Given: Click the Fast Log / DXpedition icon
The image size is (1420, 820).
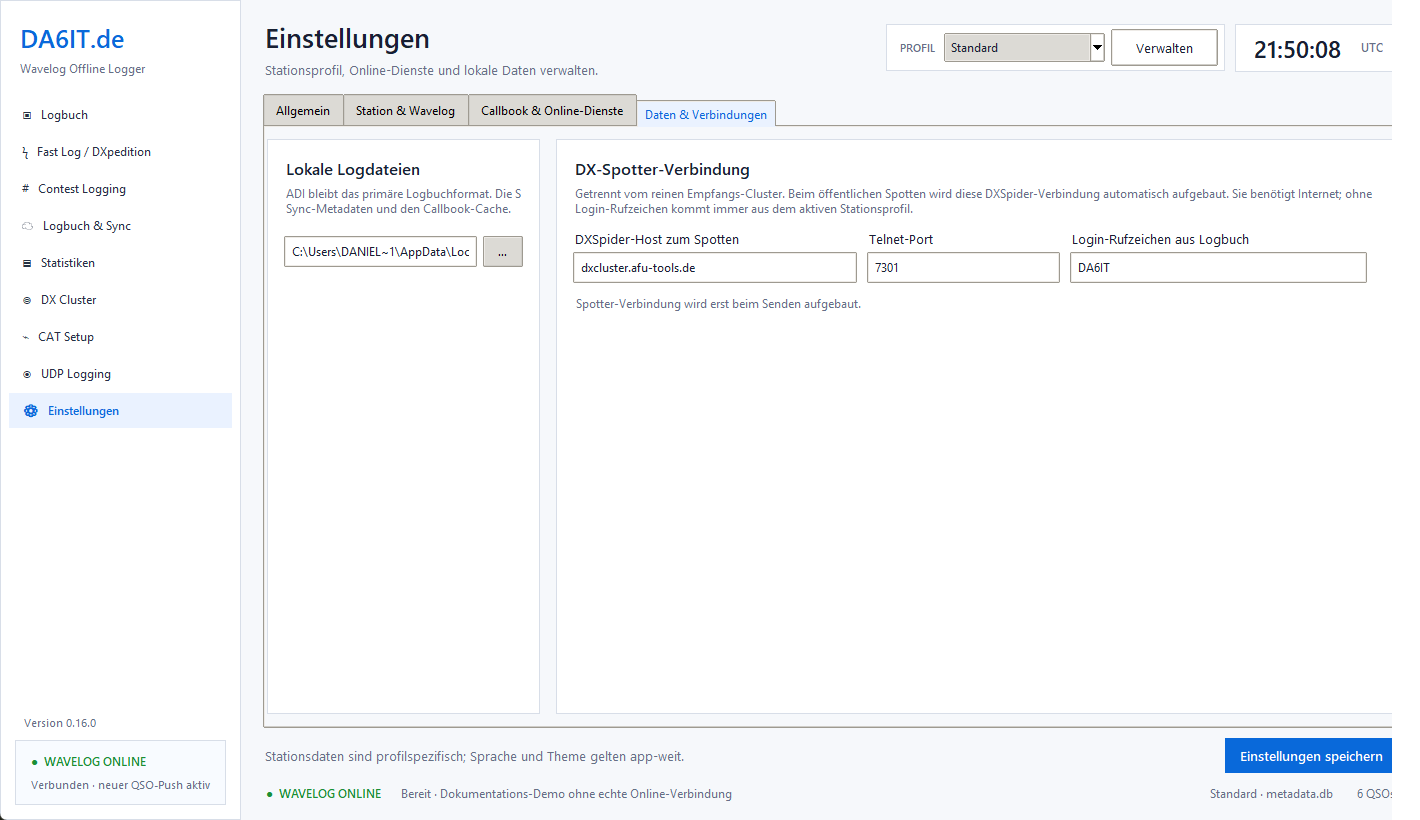Looking at the screenshot, I should 25,152.
